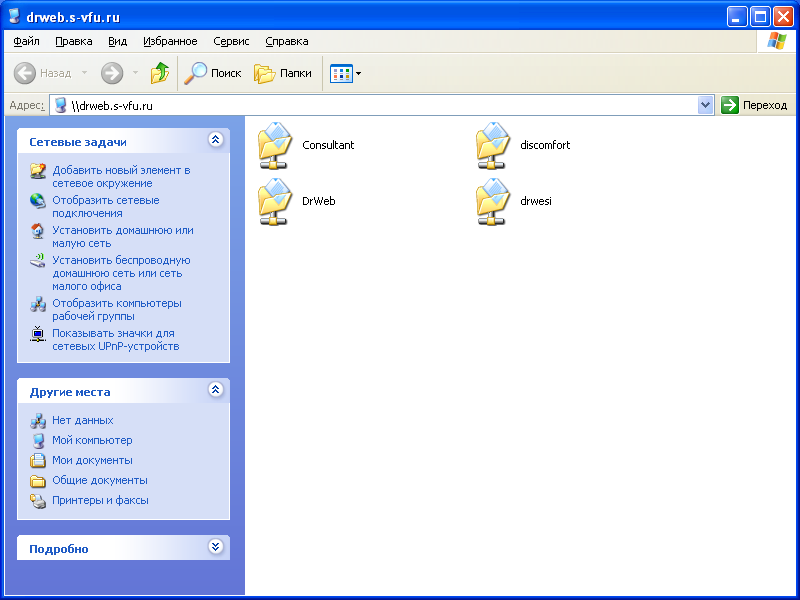
Task: Expand the address bar dropdown list
Action: pyautogui.click(x=705, y=106)
